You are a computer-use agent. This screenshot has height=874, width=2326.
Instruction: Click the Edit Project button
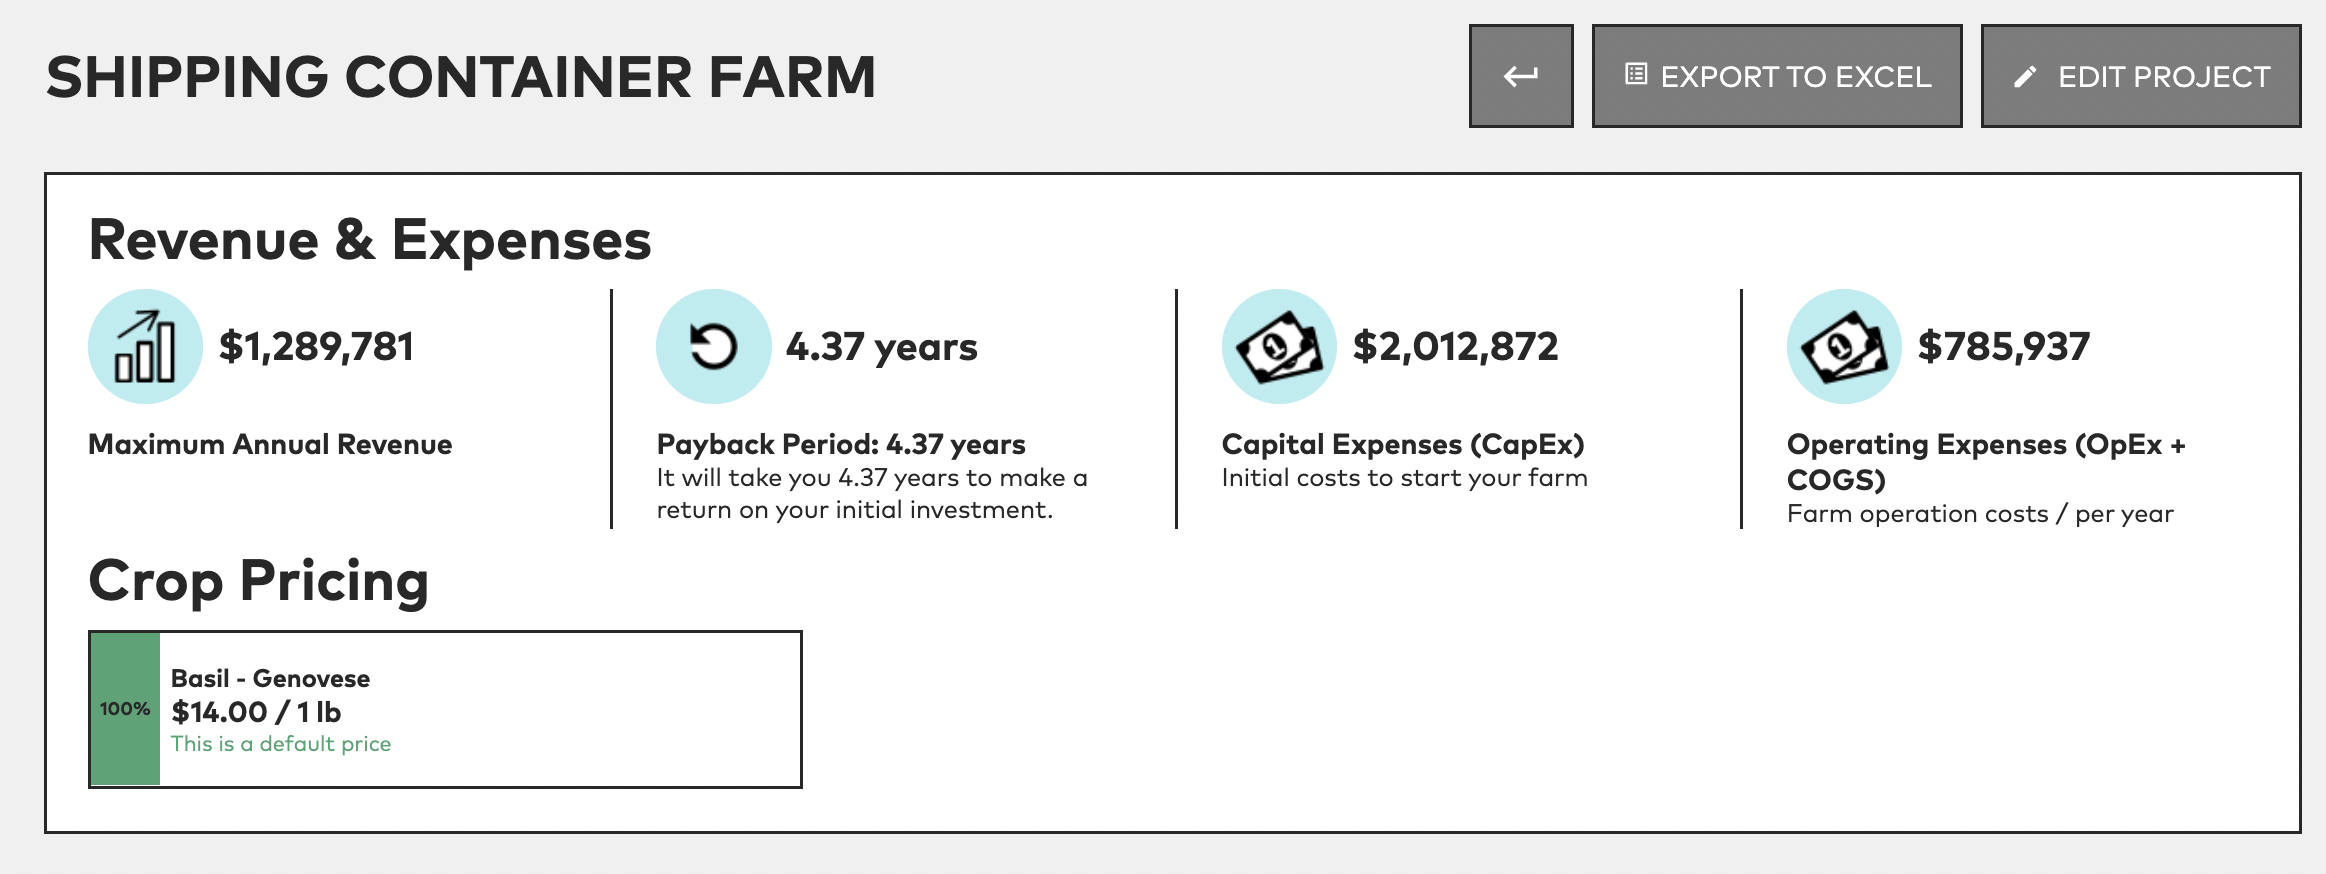pos(2141,76)
